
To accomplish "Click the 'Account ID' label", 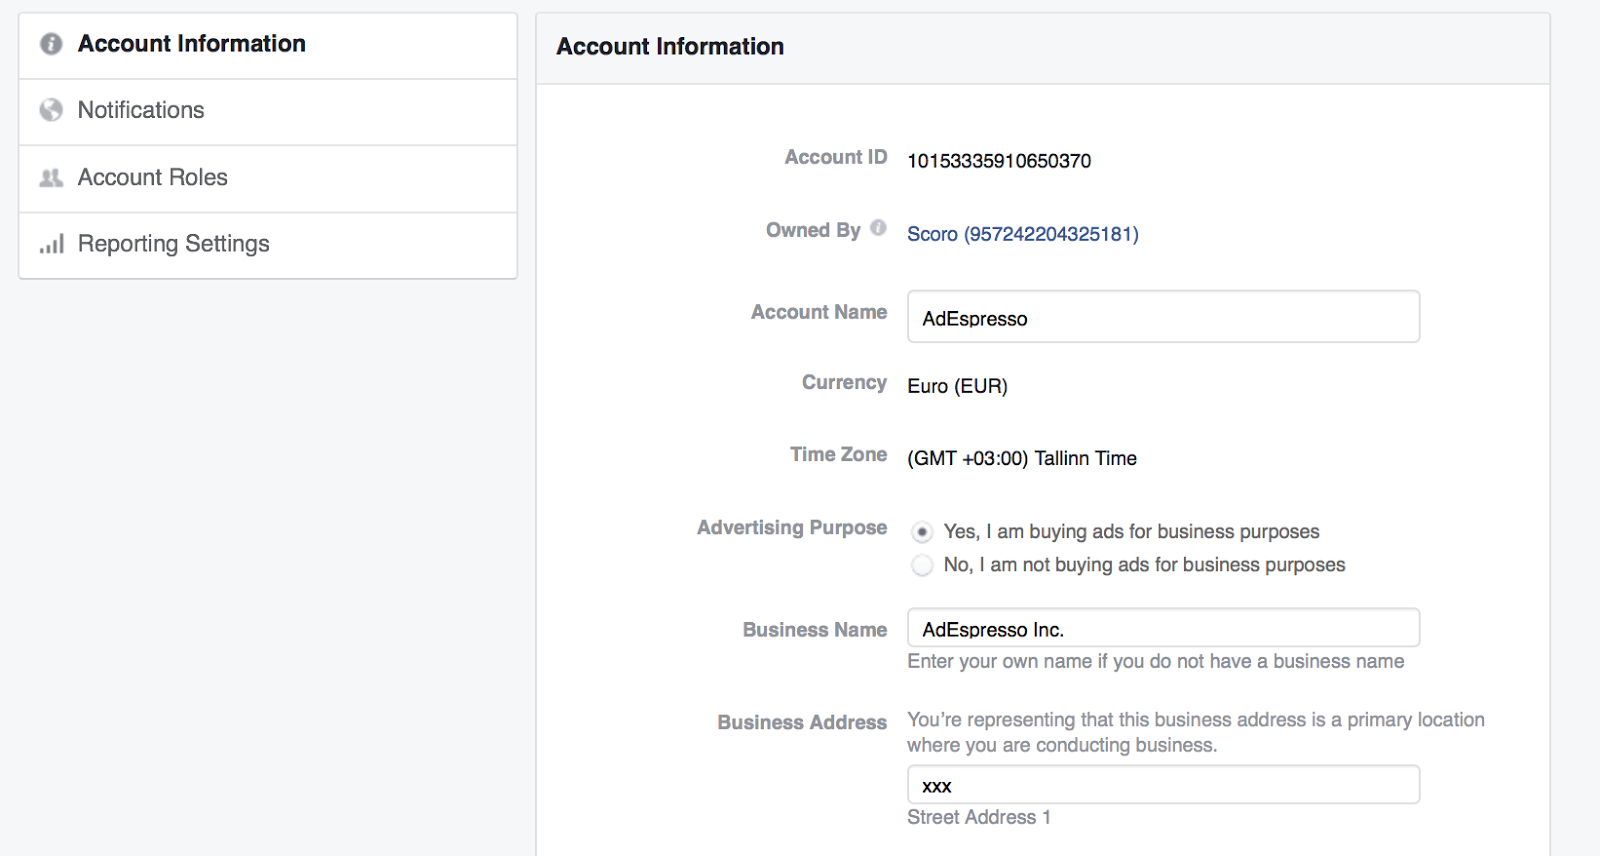I will 836,157.
